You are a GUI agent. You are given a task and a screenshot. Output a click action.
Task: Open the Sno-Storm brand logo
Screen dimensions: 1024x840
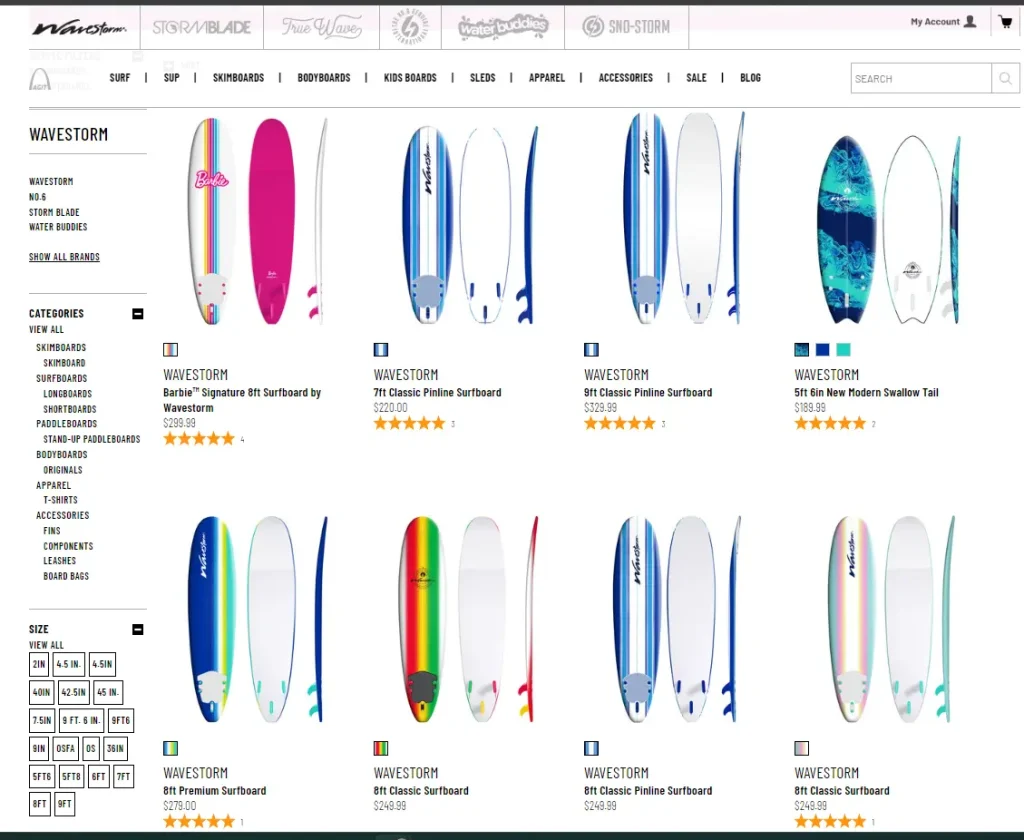click(626, 27)
